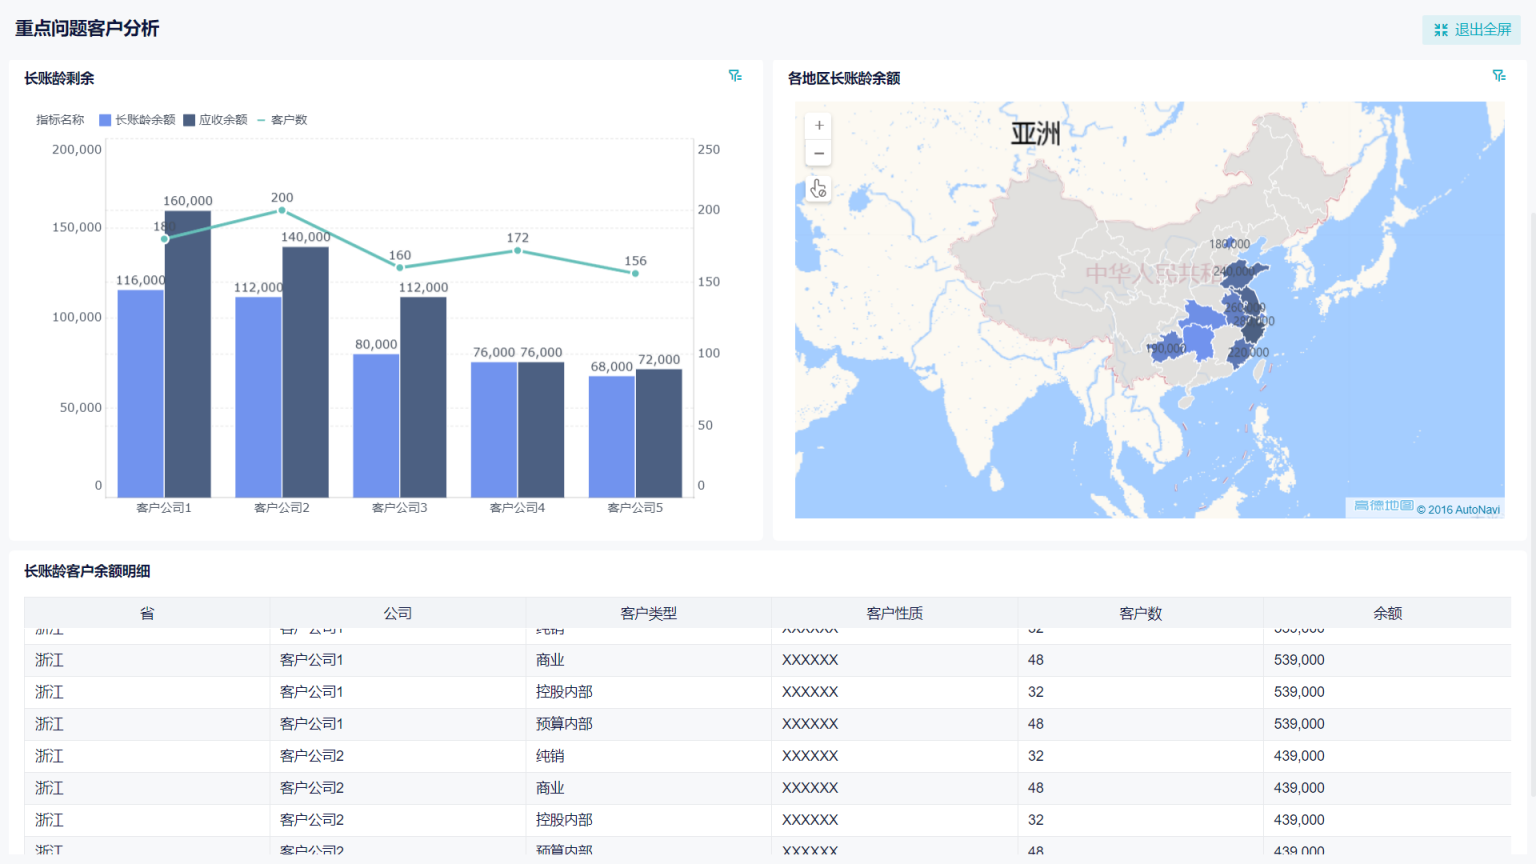Screen dimensions: 1536x864
Task: Activate the map pan hand tool
Action: 819,189
